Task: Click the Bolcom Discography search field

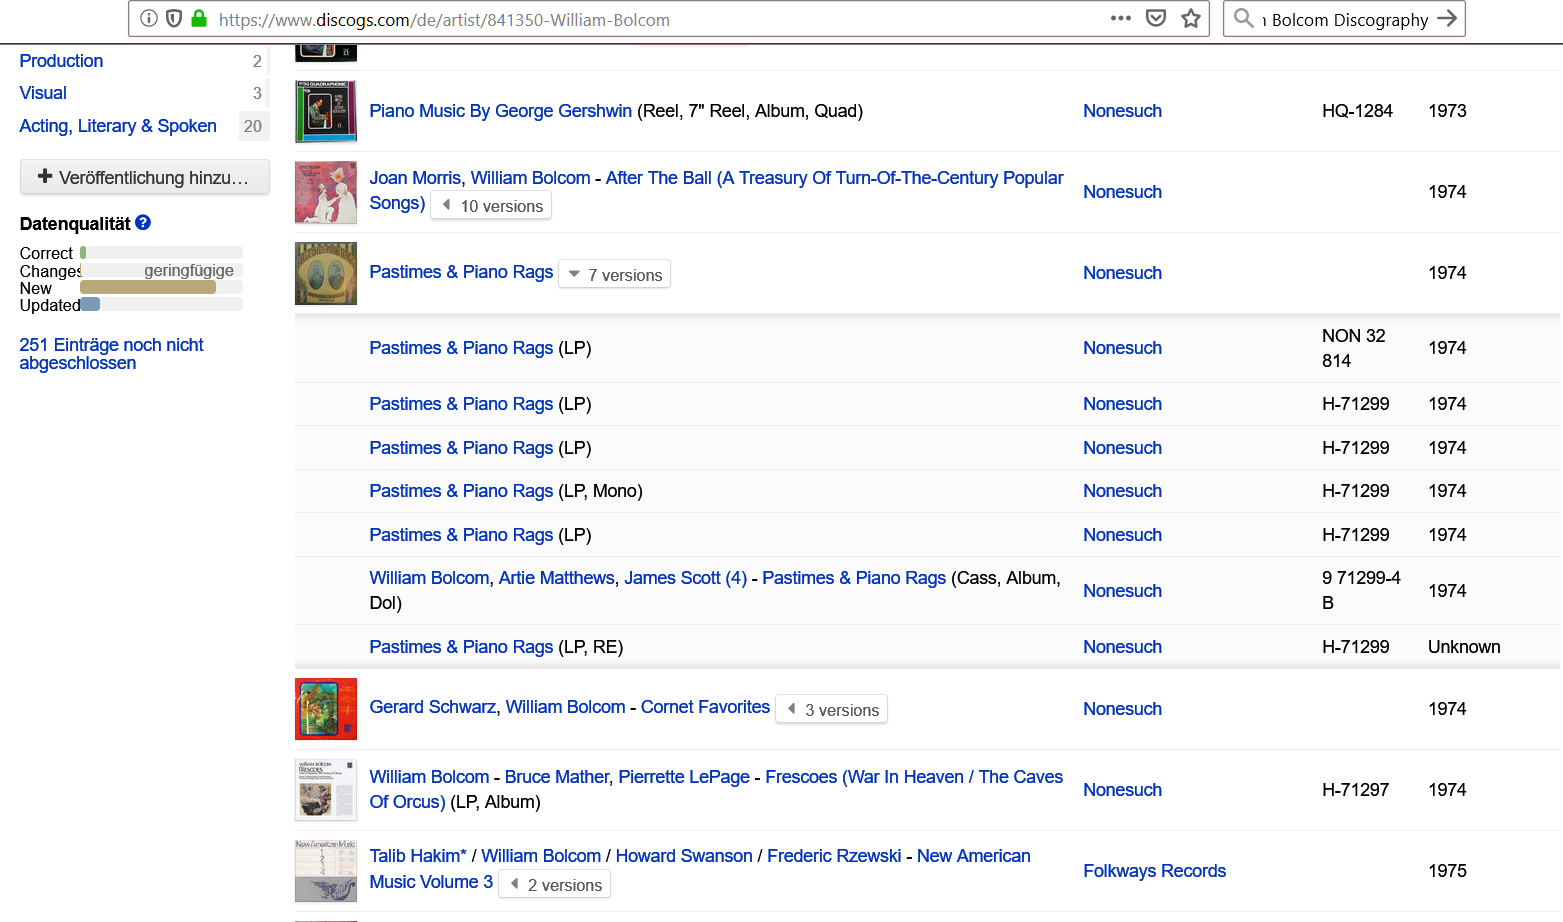Action: [x=1346, y=19]
